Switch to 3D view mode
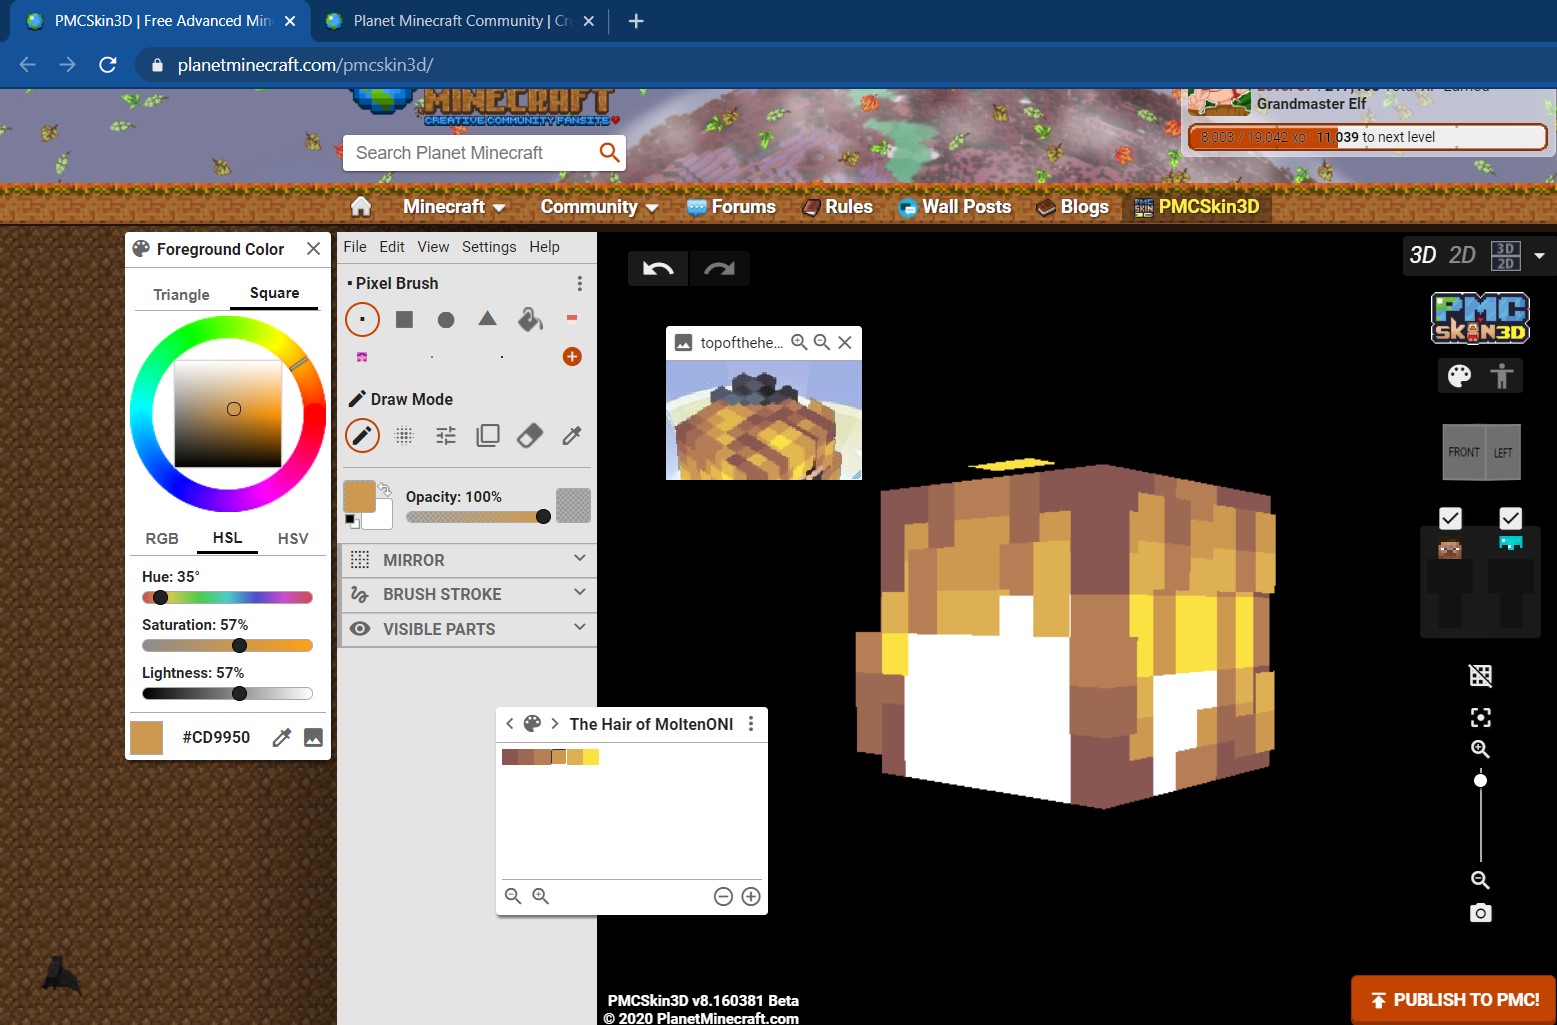 (x=1423, y=255)
